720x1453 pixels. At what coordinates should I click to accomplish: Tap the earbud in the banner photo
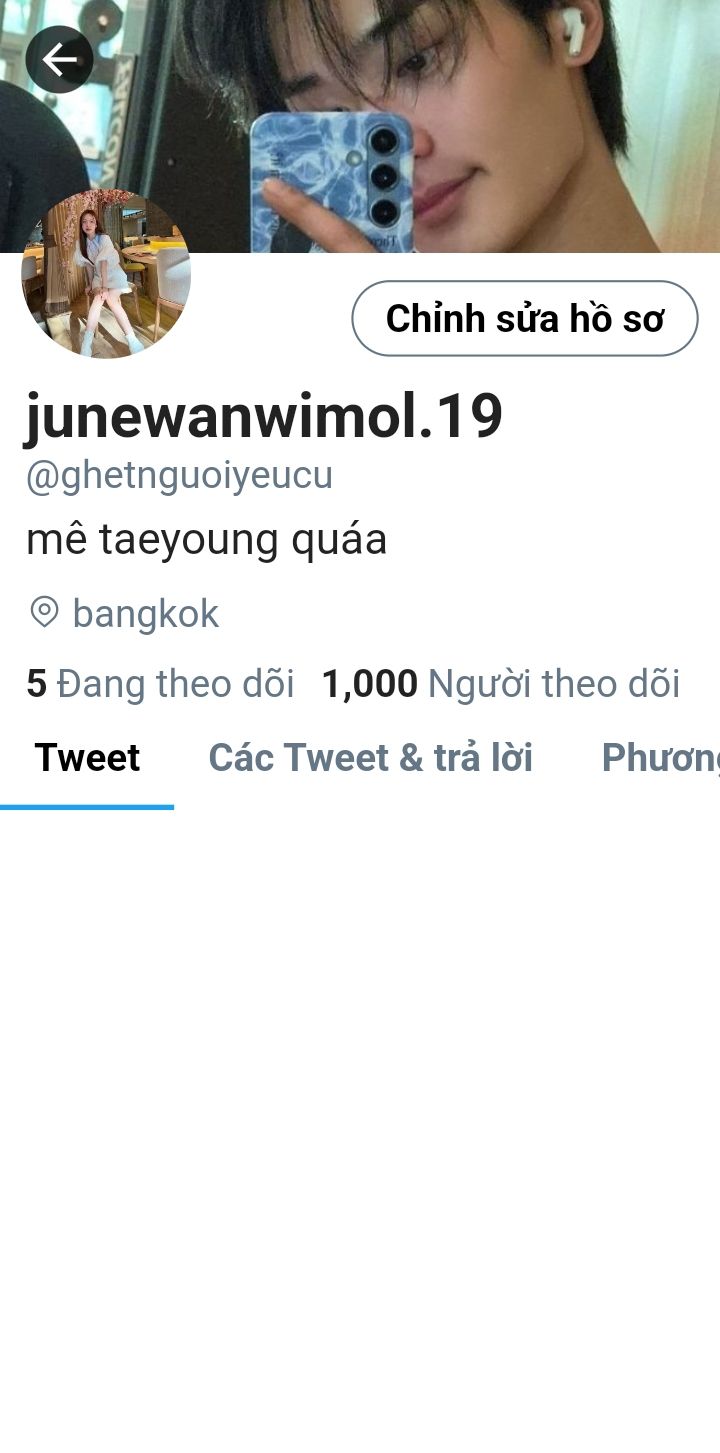coord(572,30)
